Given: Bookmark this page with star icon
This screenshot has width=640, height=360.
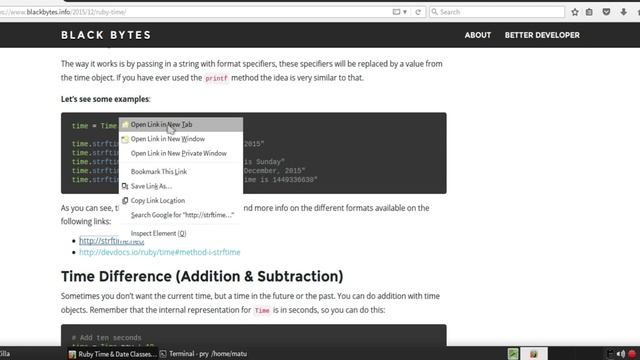Looking at the screenshot, I should click(x=575, y=12).
